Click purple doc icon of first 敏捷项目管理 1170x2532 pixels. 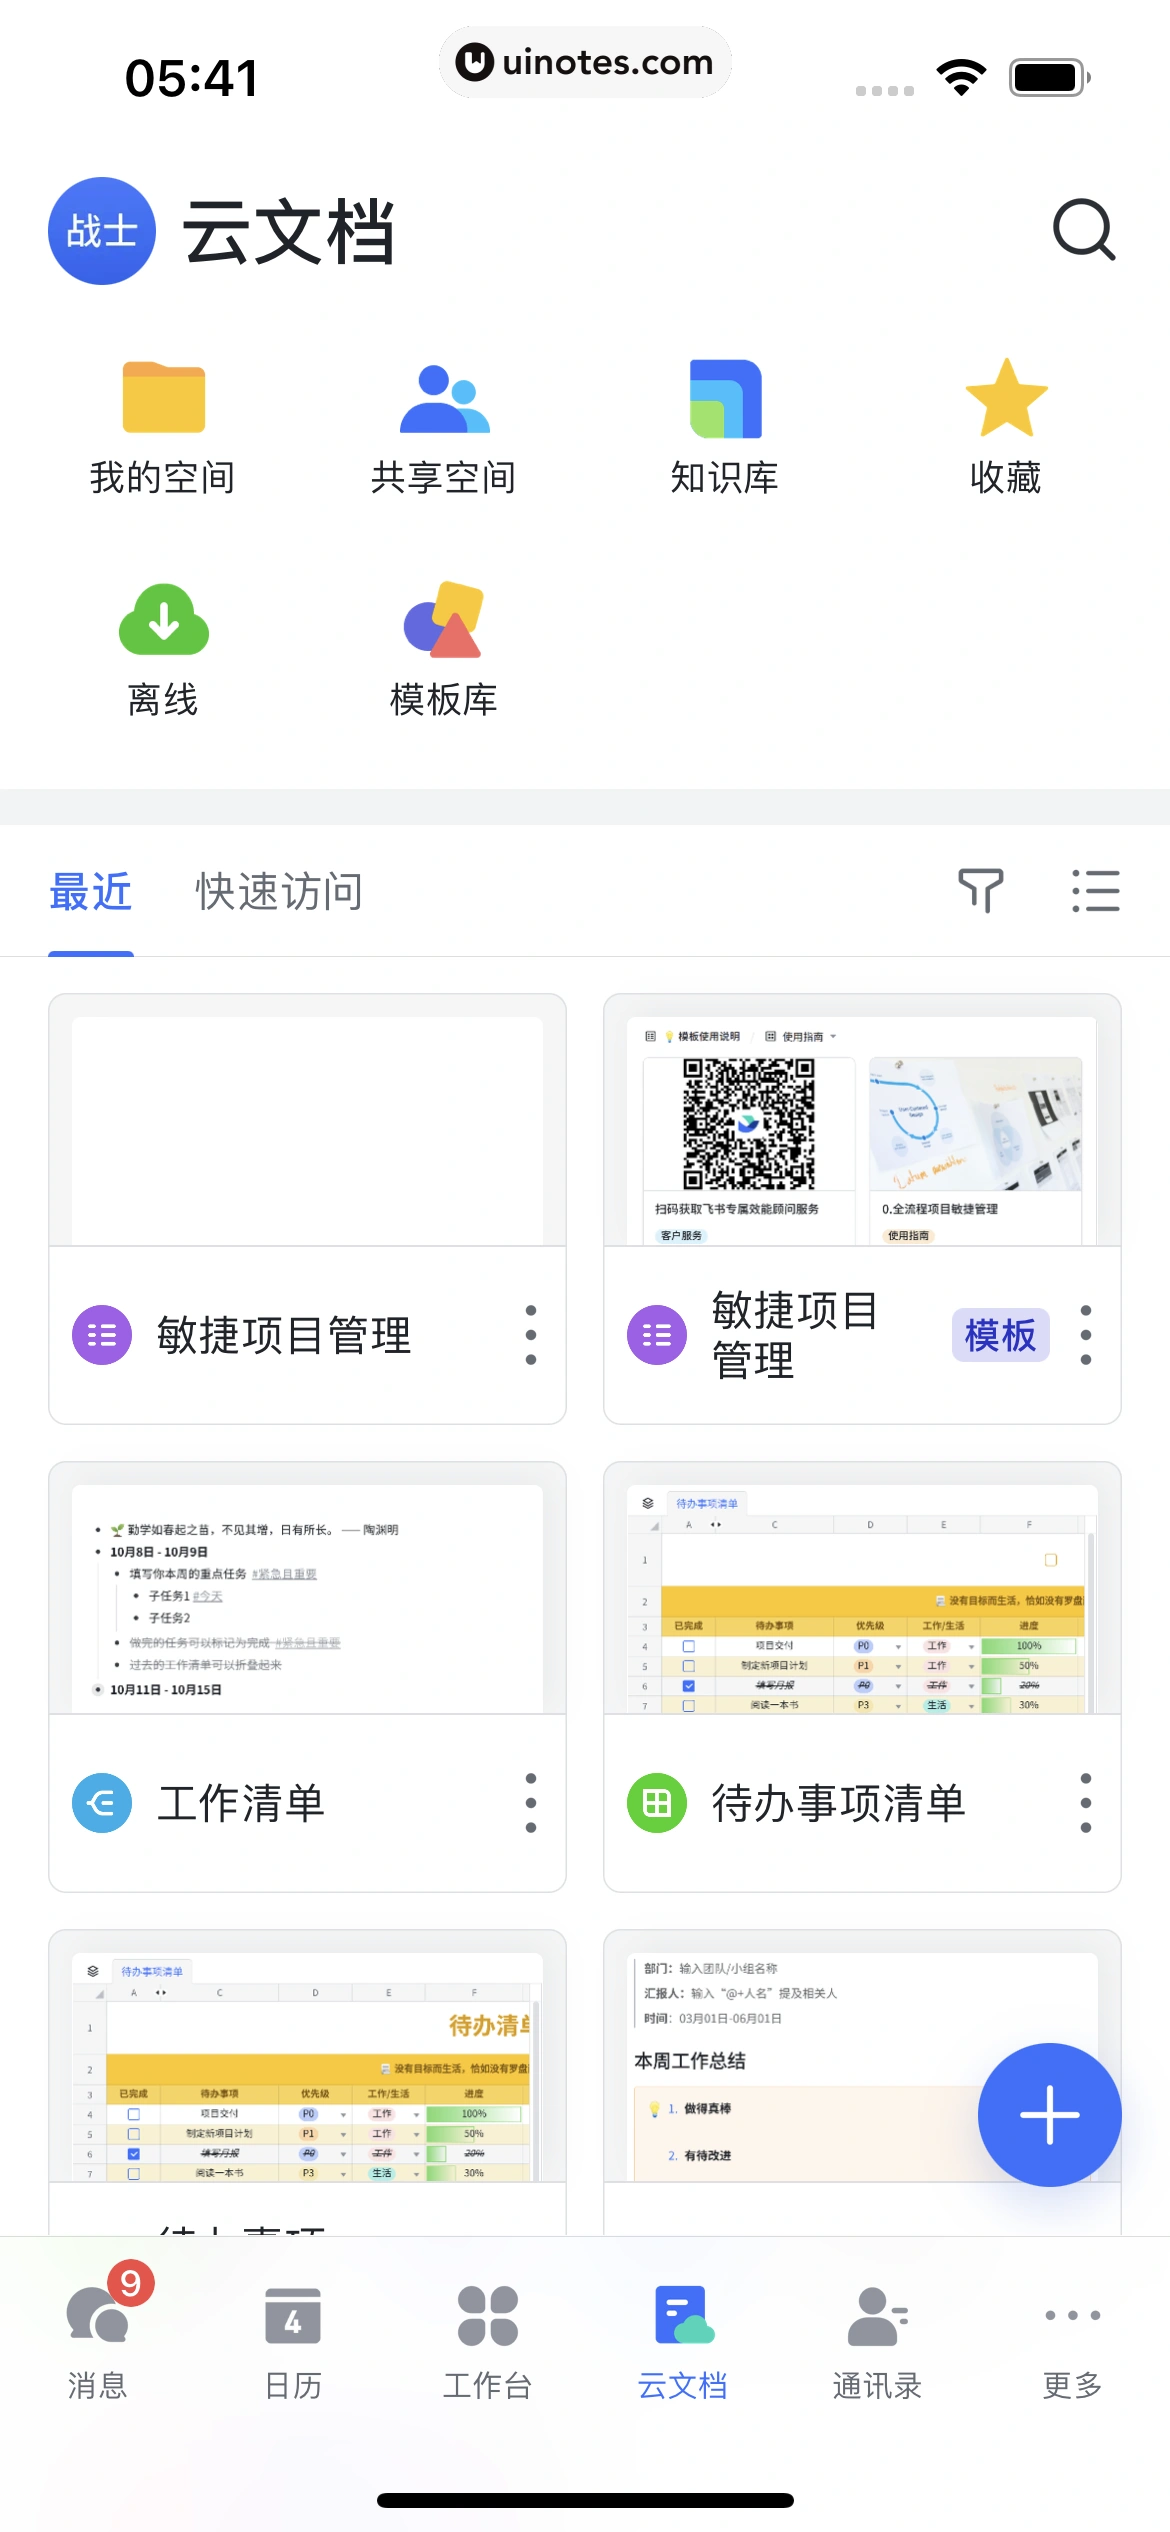click(x=102, y=1335)
